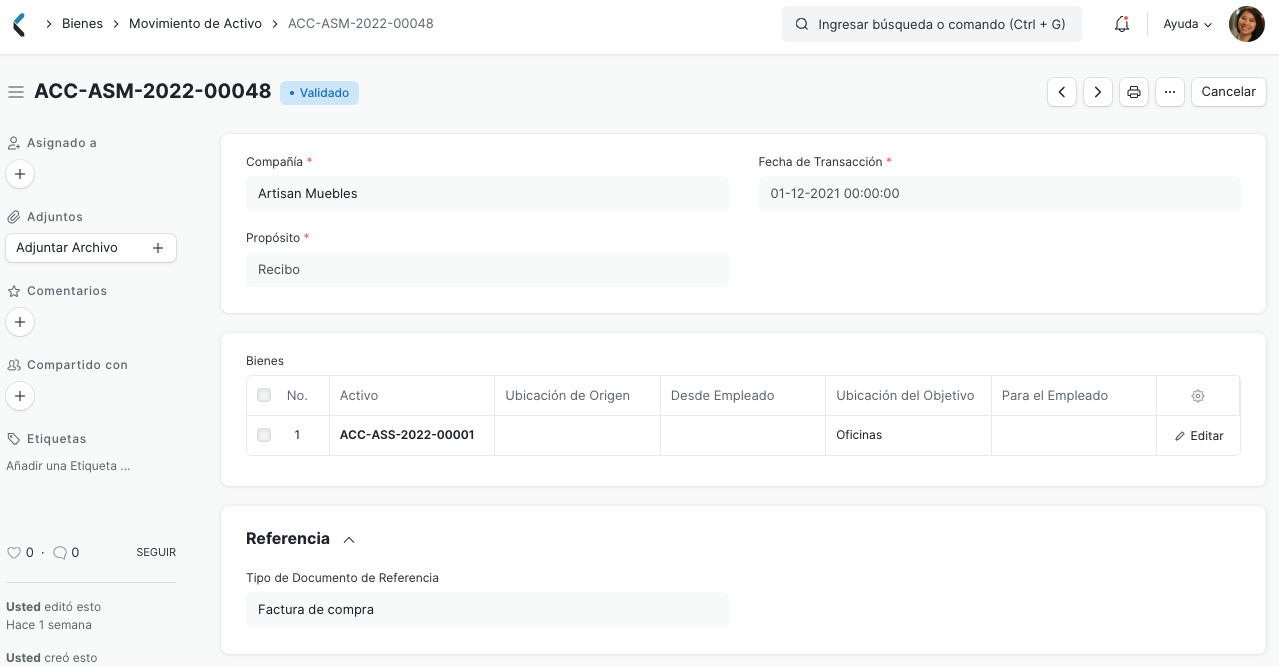Screen dimensions: 1279x666
Task: Click SEGUIR to follow the document
Action: click(x=156, y=552)
